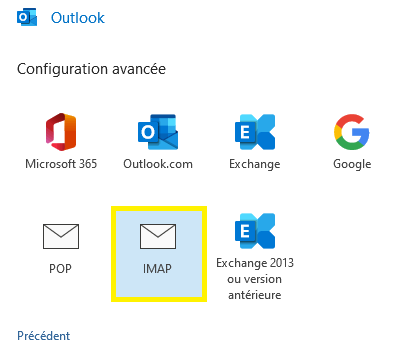
Task: Click the Google text label
Action: coord(352,164)
